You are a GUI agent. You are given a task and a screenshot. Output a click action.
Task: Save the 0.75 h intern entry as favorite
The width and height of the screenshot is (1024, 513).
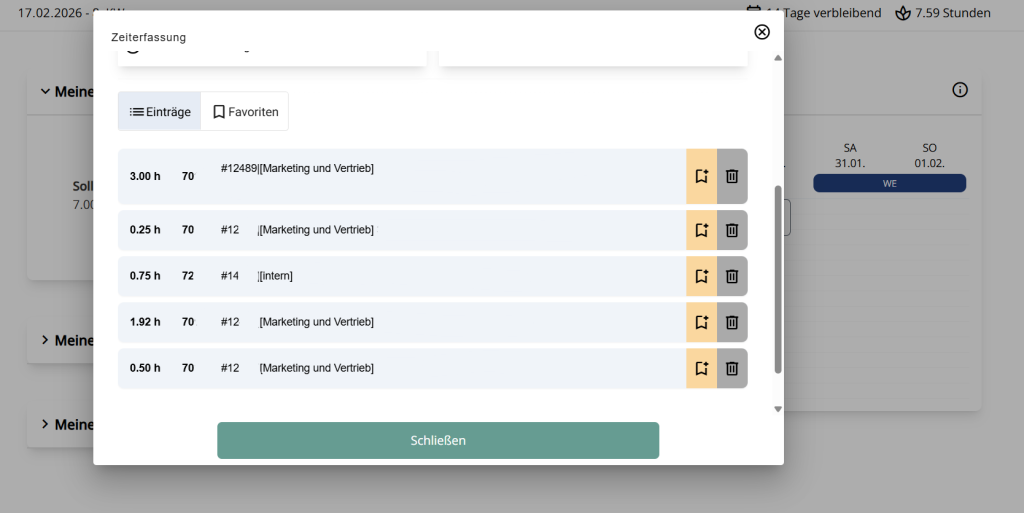701,276
